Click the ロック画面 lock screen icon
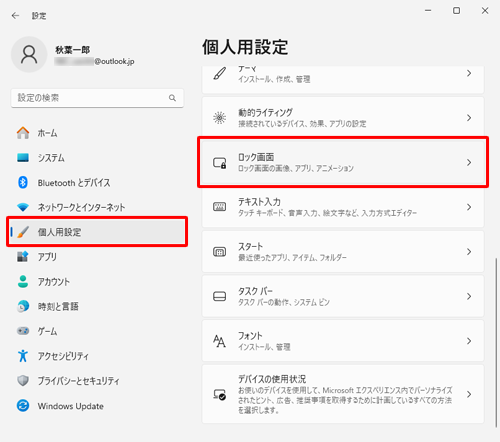 click(x=220, y=163)
